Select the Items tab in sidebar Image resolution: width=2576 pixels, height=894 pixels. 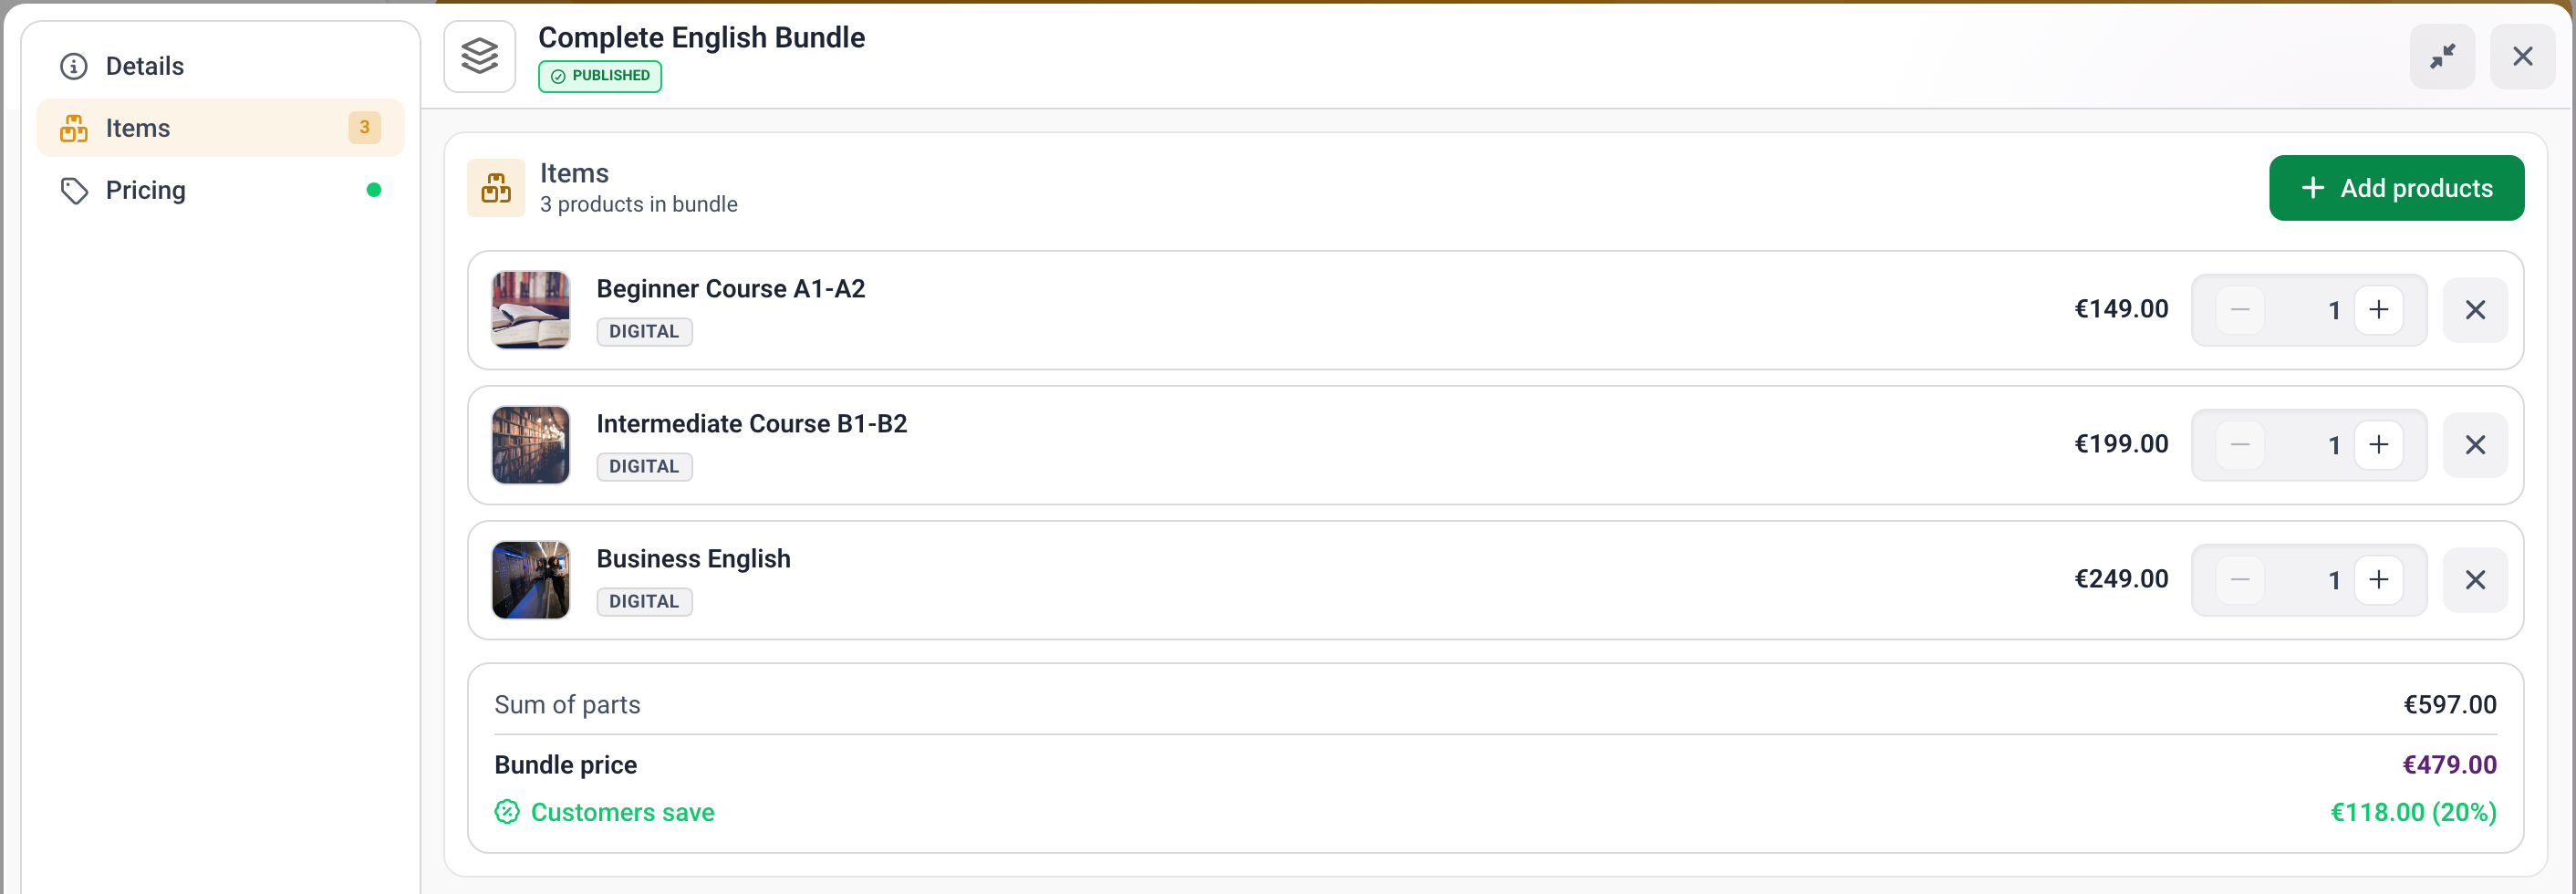[x=220, y=128]
